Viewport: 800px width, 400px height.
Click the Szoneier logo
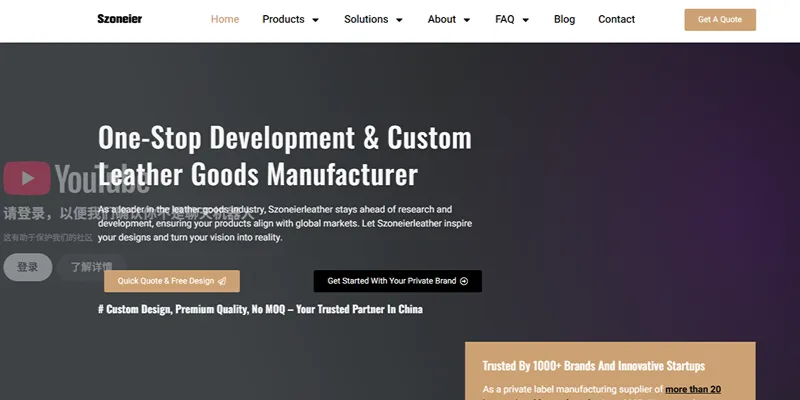[119, 19]
